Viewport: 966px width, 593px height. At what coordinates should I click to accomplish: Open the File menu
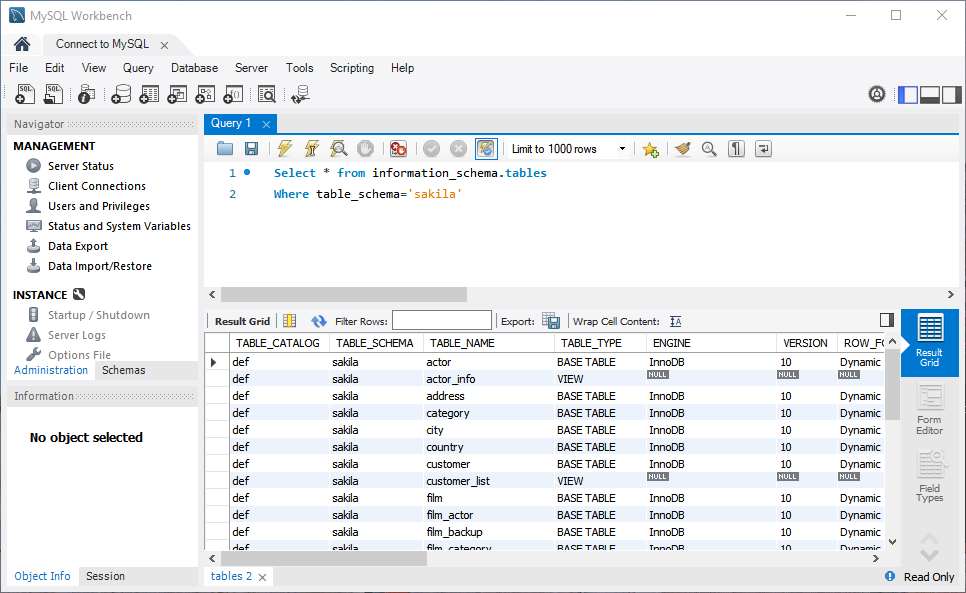coord(18,68)
